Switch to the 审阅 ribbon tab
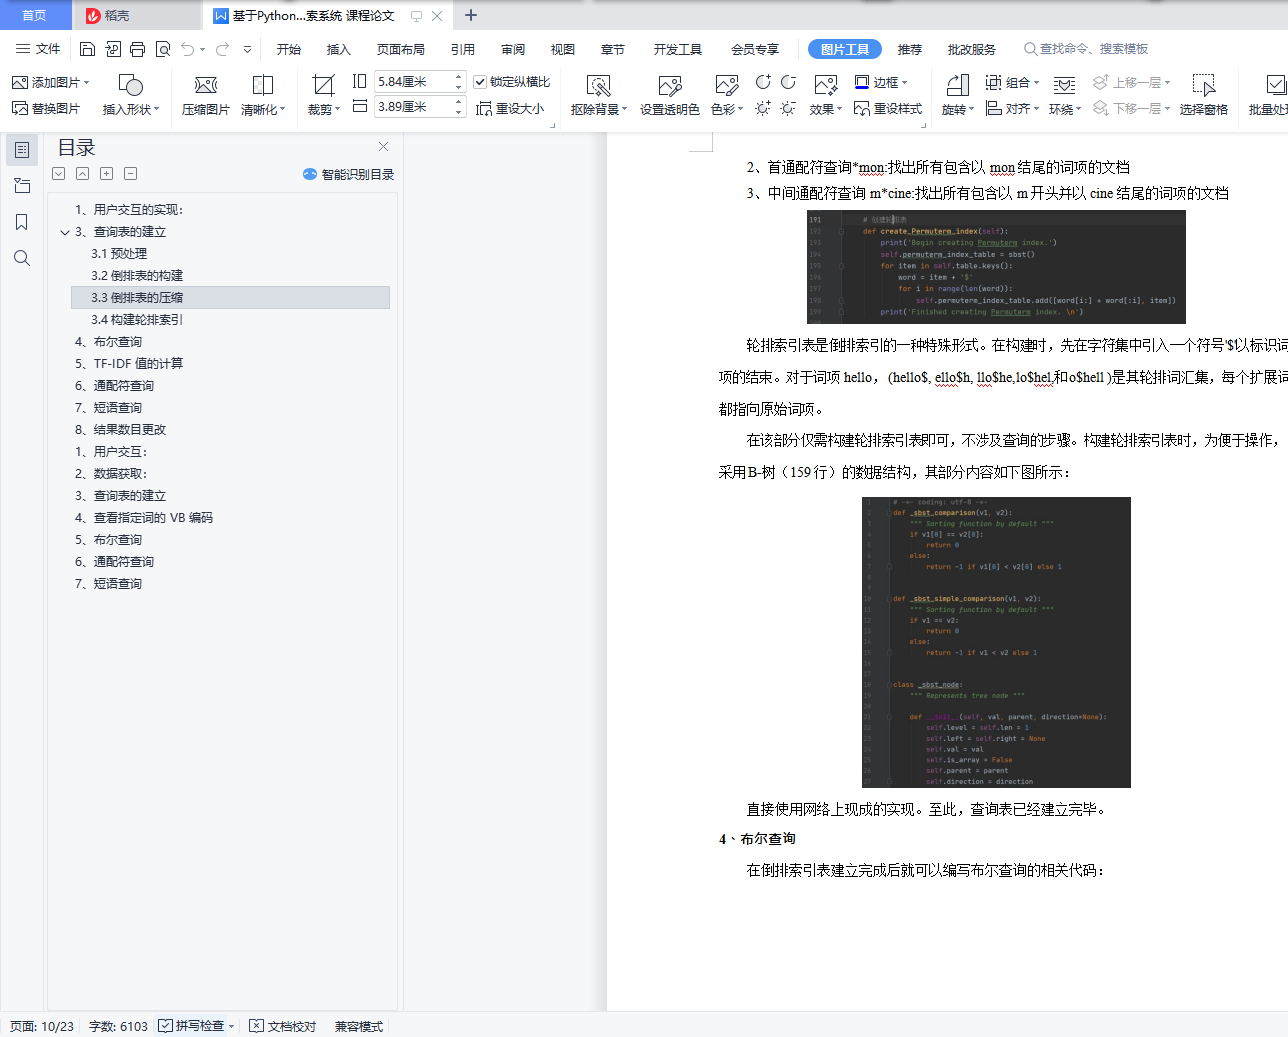This screenshot has width=1288, height=1037. click(x=513, y=49)
